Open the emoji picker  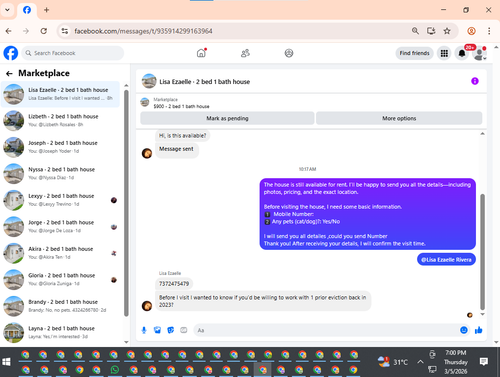point(464,330)
